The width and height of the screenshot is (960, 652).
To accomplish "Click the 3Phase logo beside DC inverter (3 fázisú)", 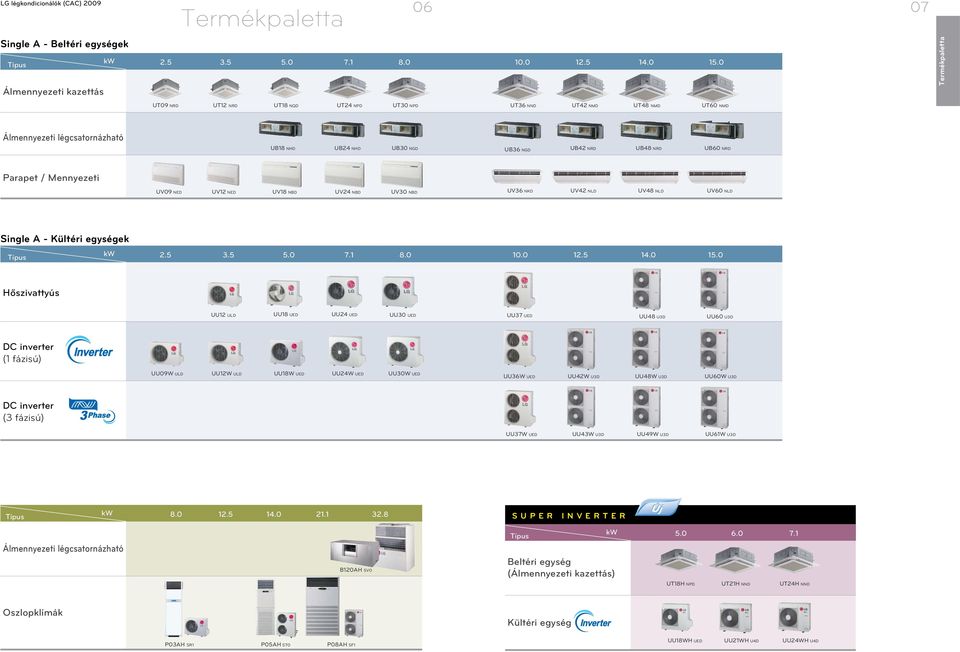I will (x=92, y=411).
